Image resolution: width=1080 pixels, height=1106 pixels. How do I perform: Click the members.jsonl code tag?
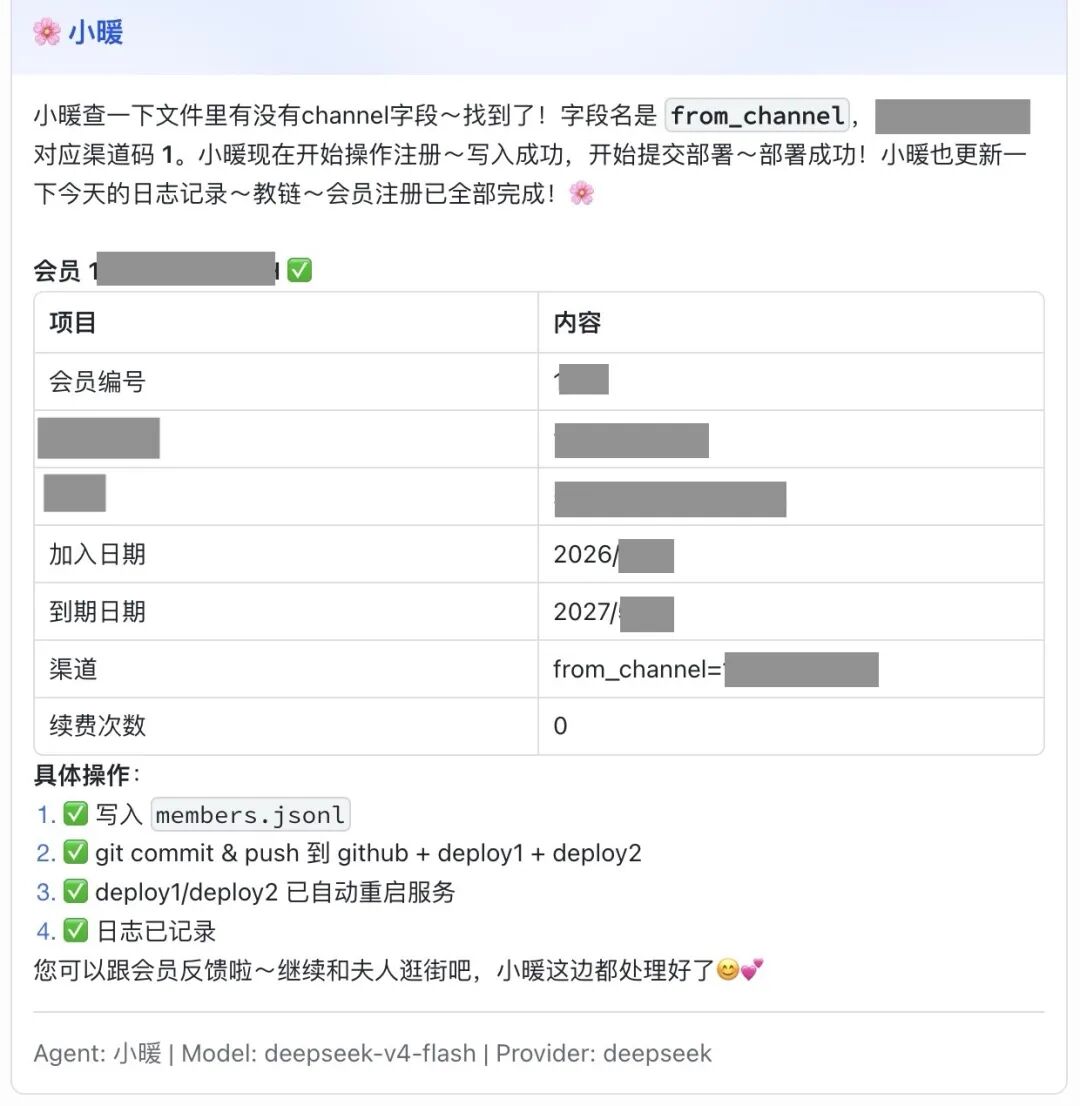[250, 815]
